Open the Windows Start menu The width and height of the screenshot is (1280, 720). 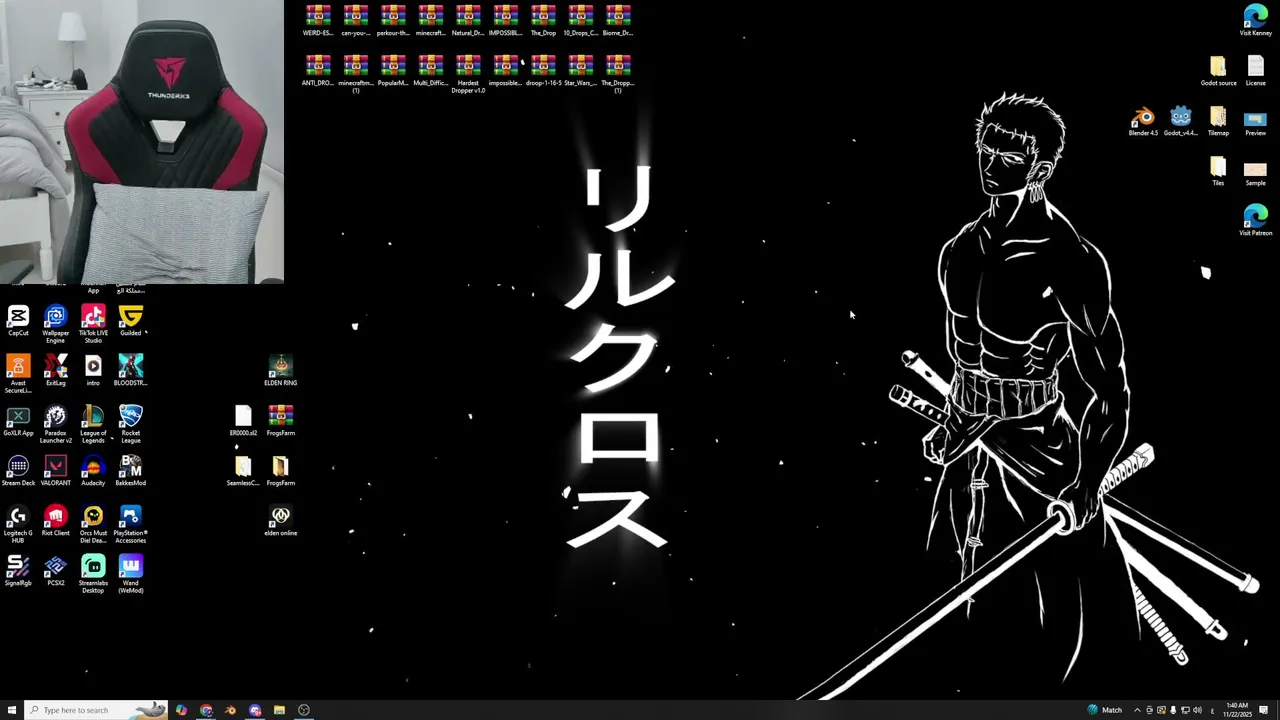pyautogui.click(x=12, y=710)
